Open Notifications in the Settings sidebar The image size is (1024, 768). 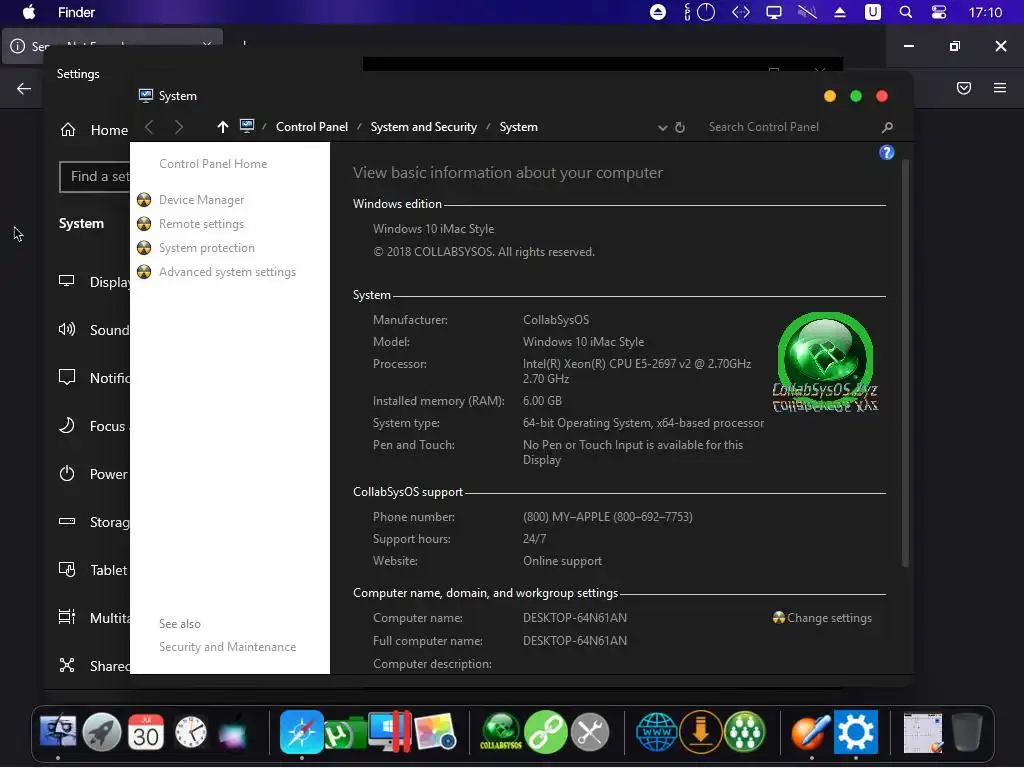[x=94, y=378]
